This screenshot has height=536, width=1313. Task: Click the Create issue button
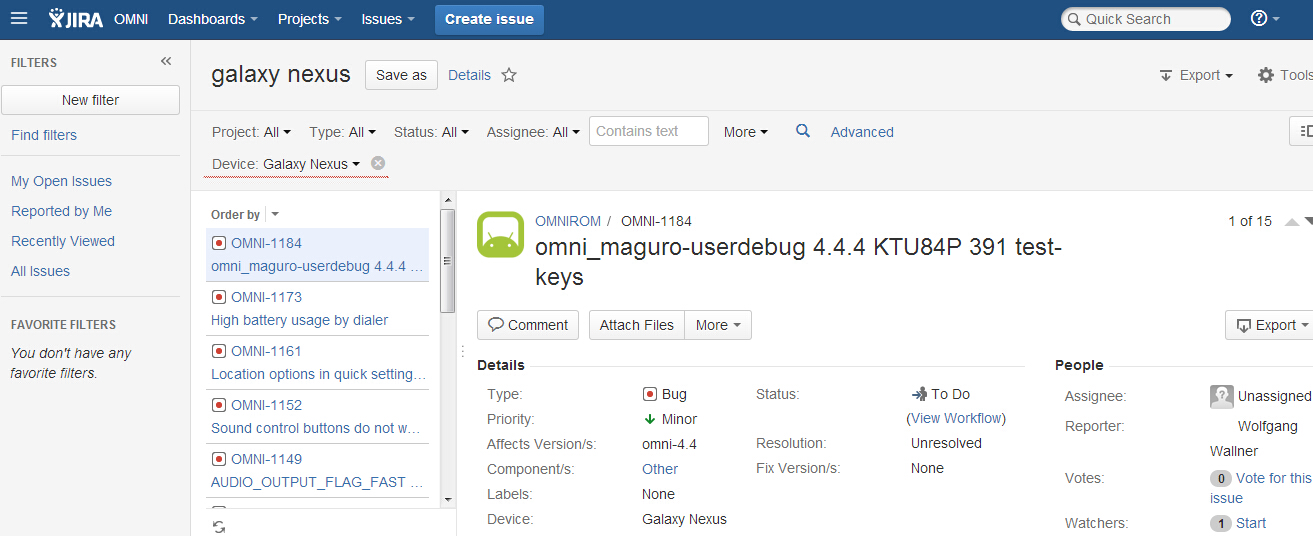click(489, 19)
